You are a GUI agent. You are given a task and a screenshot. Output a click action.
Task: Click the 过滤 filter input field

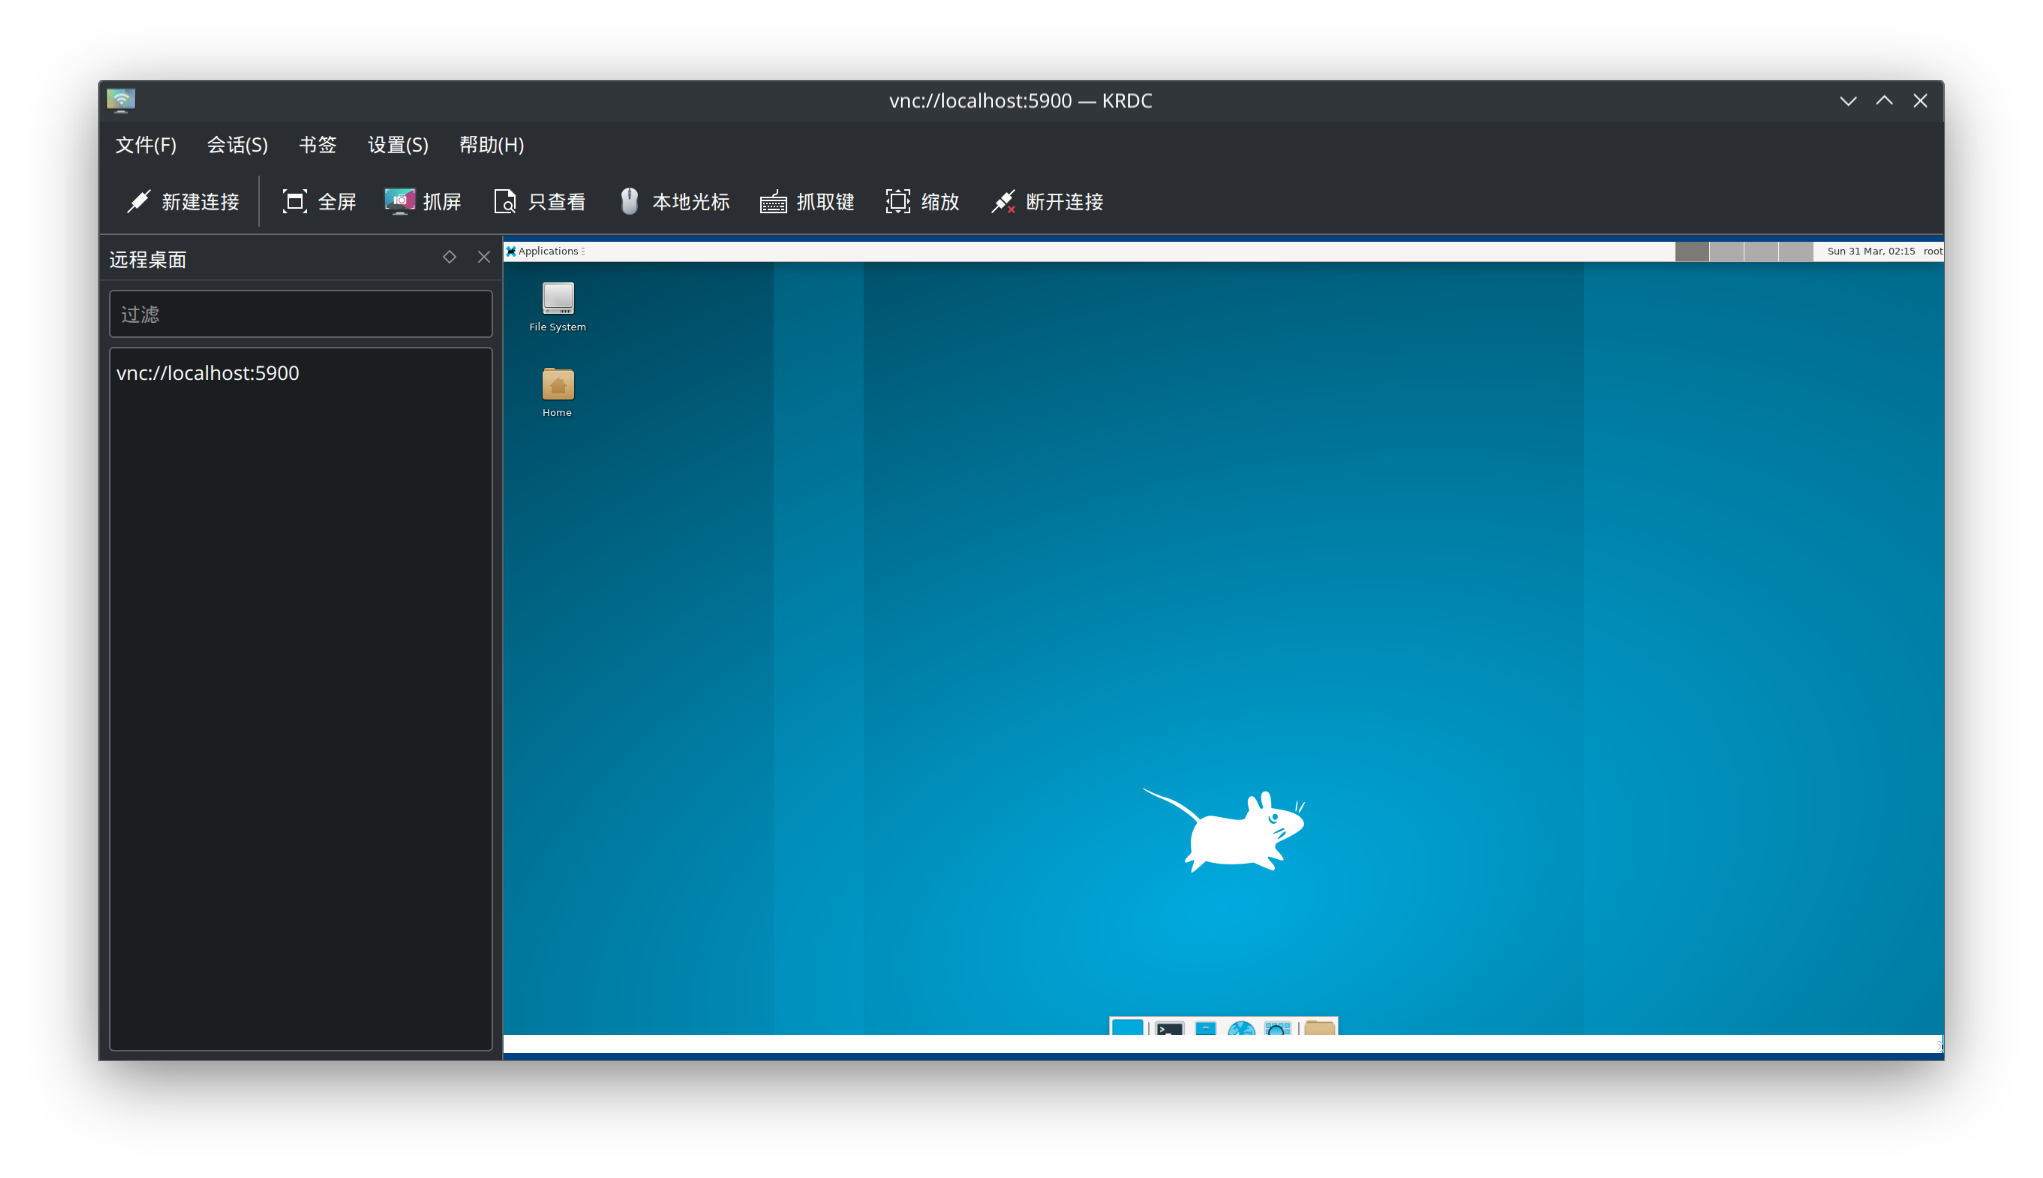(x=300, y=315)
